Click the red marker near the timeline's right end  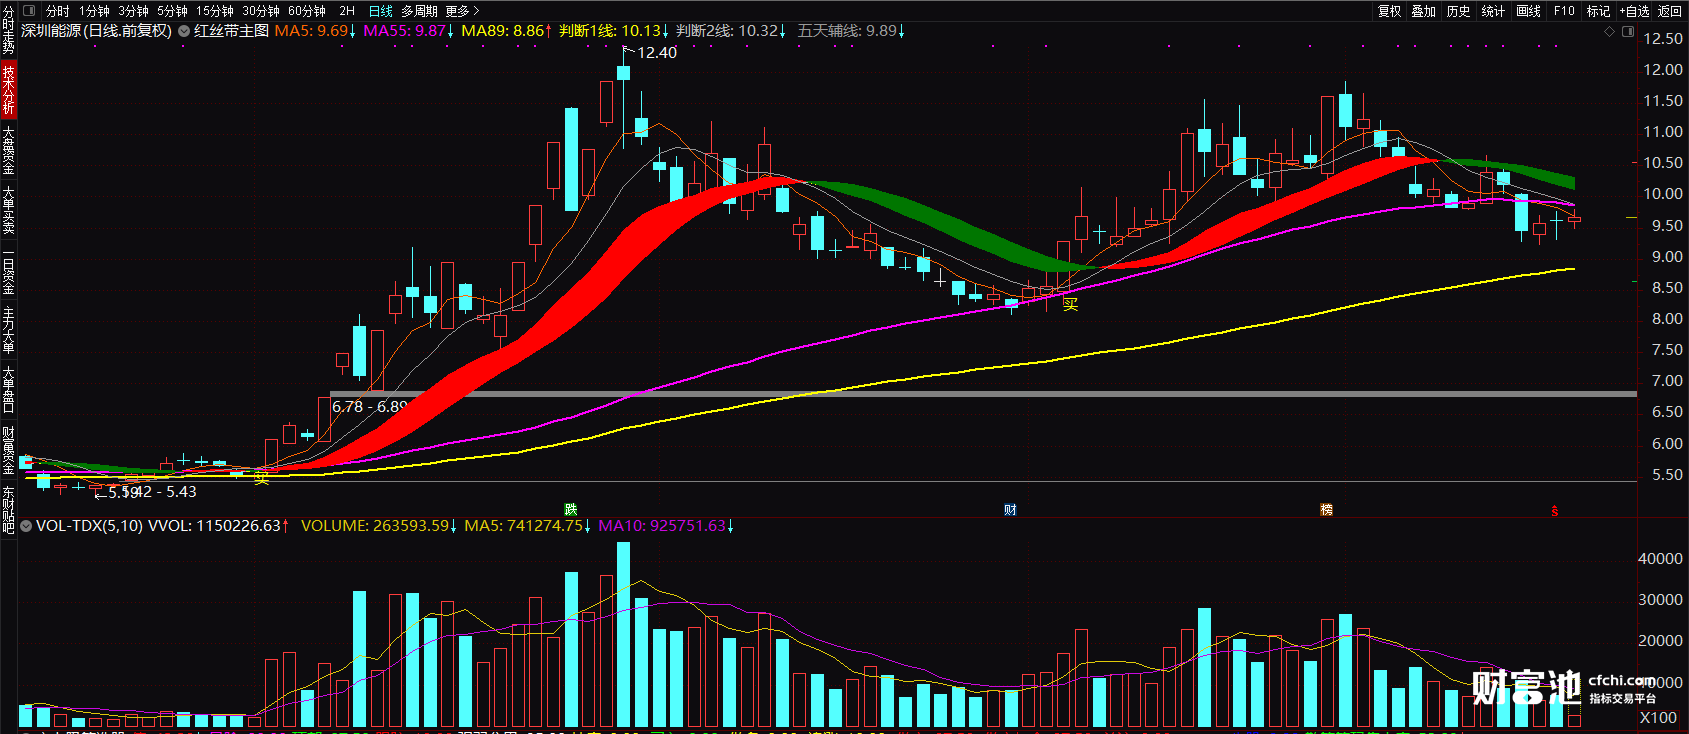(x=1554, y=511)
